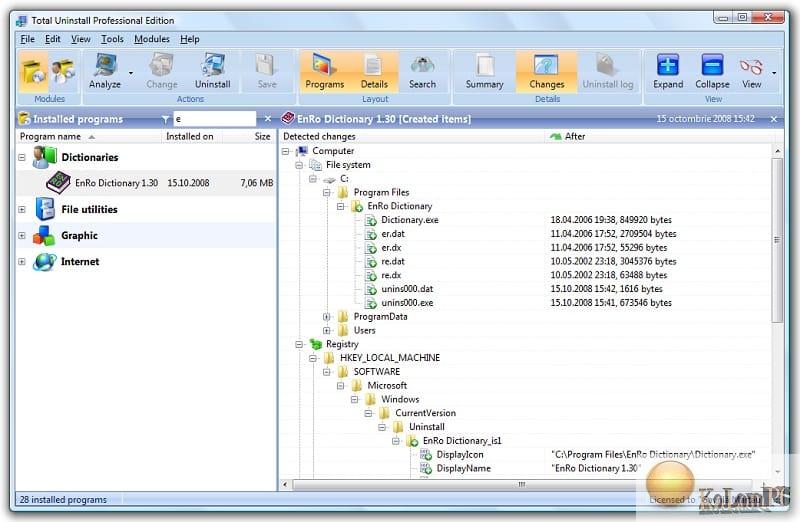Collapse the Registry tree node

pos(299,344)
